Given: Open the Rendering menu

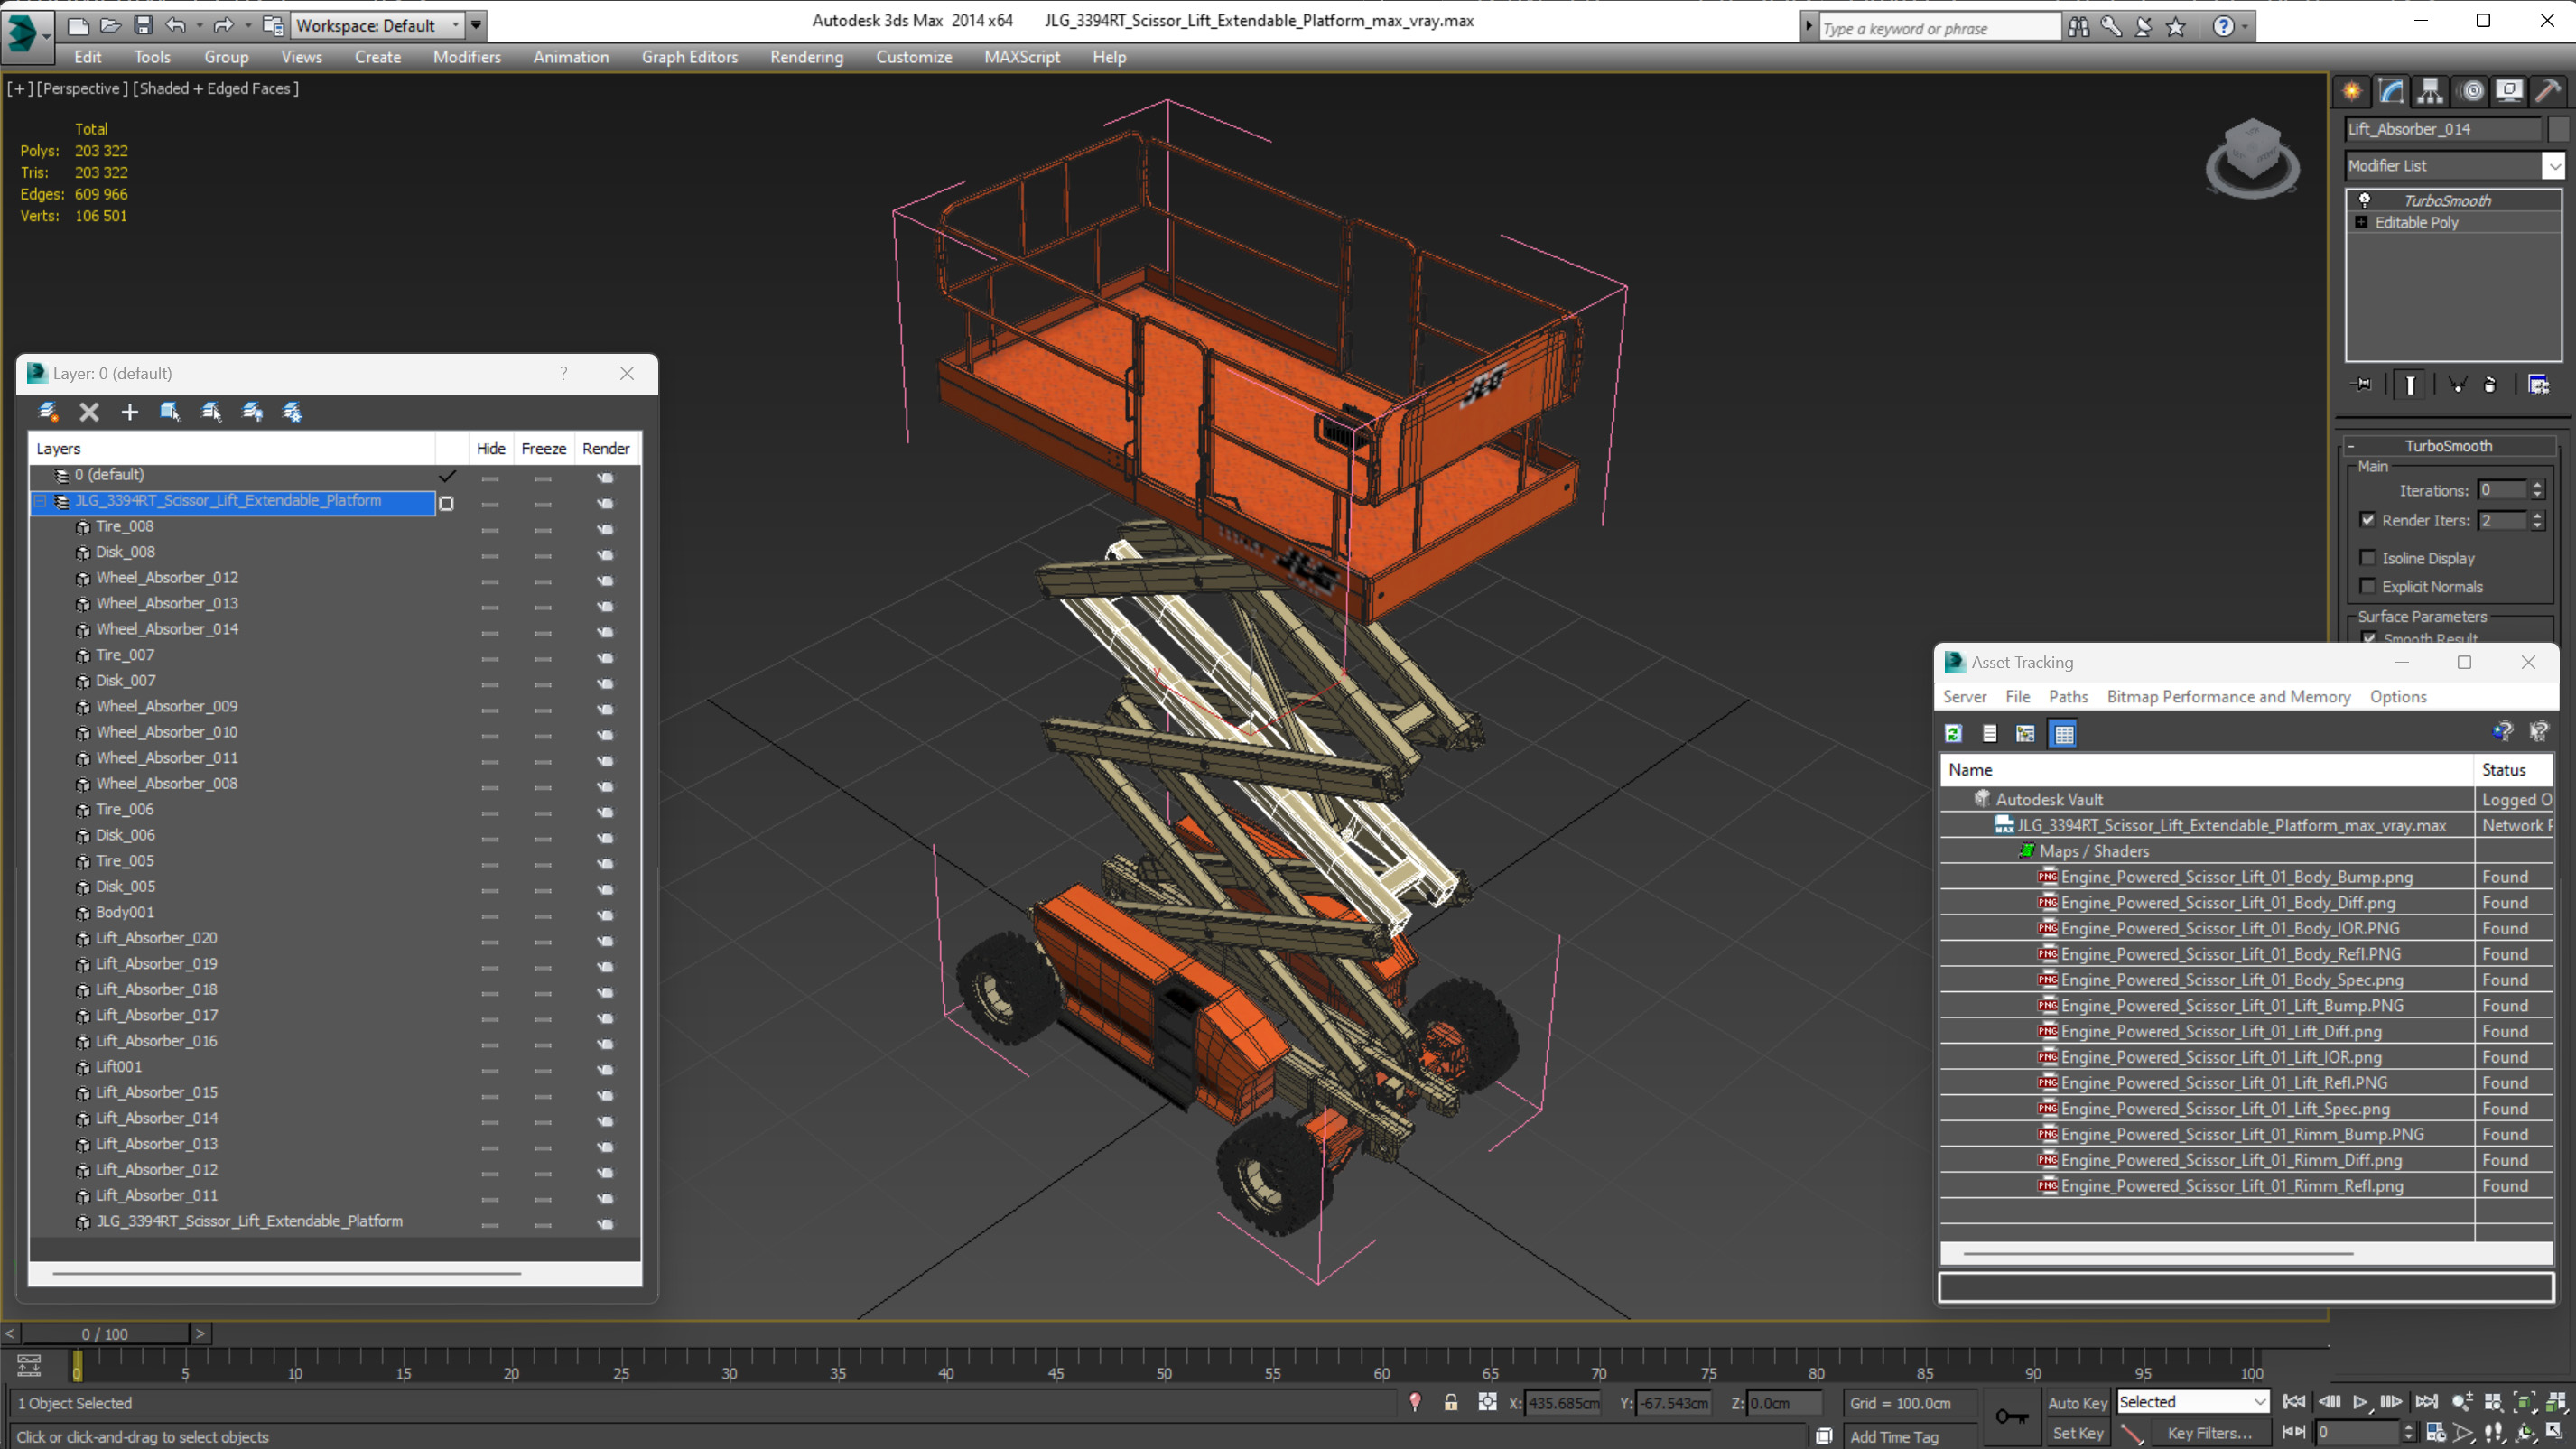Looking at the screenshot, I should pos(806,57).
